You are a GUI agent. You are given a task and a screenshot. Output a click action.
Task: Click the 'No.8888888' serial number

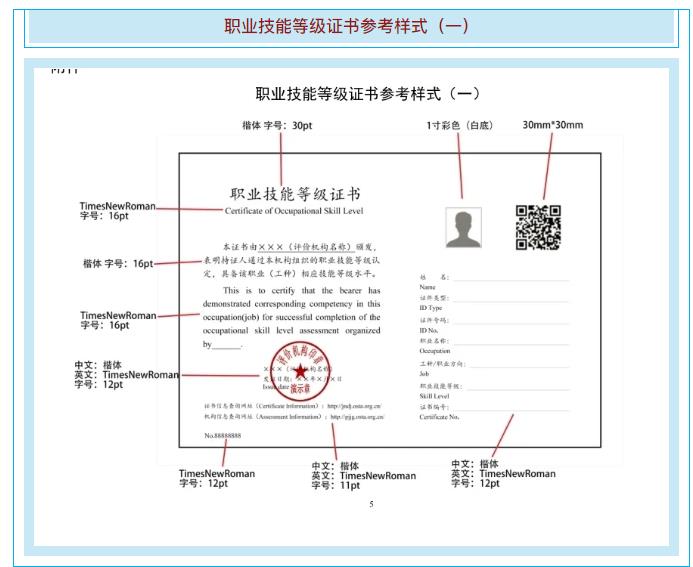(222, 436)
